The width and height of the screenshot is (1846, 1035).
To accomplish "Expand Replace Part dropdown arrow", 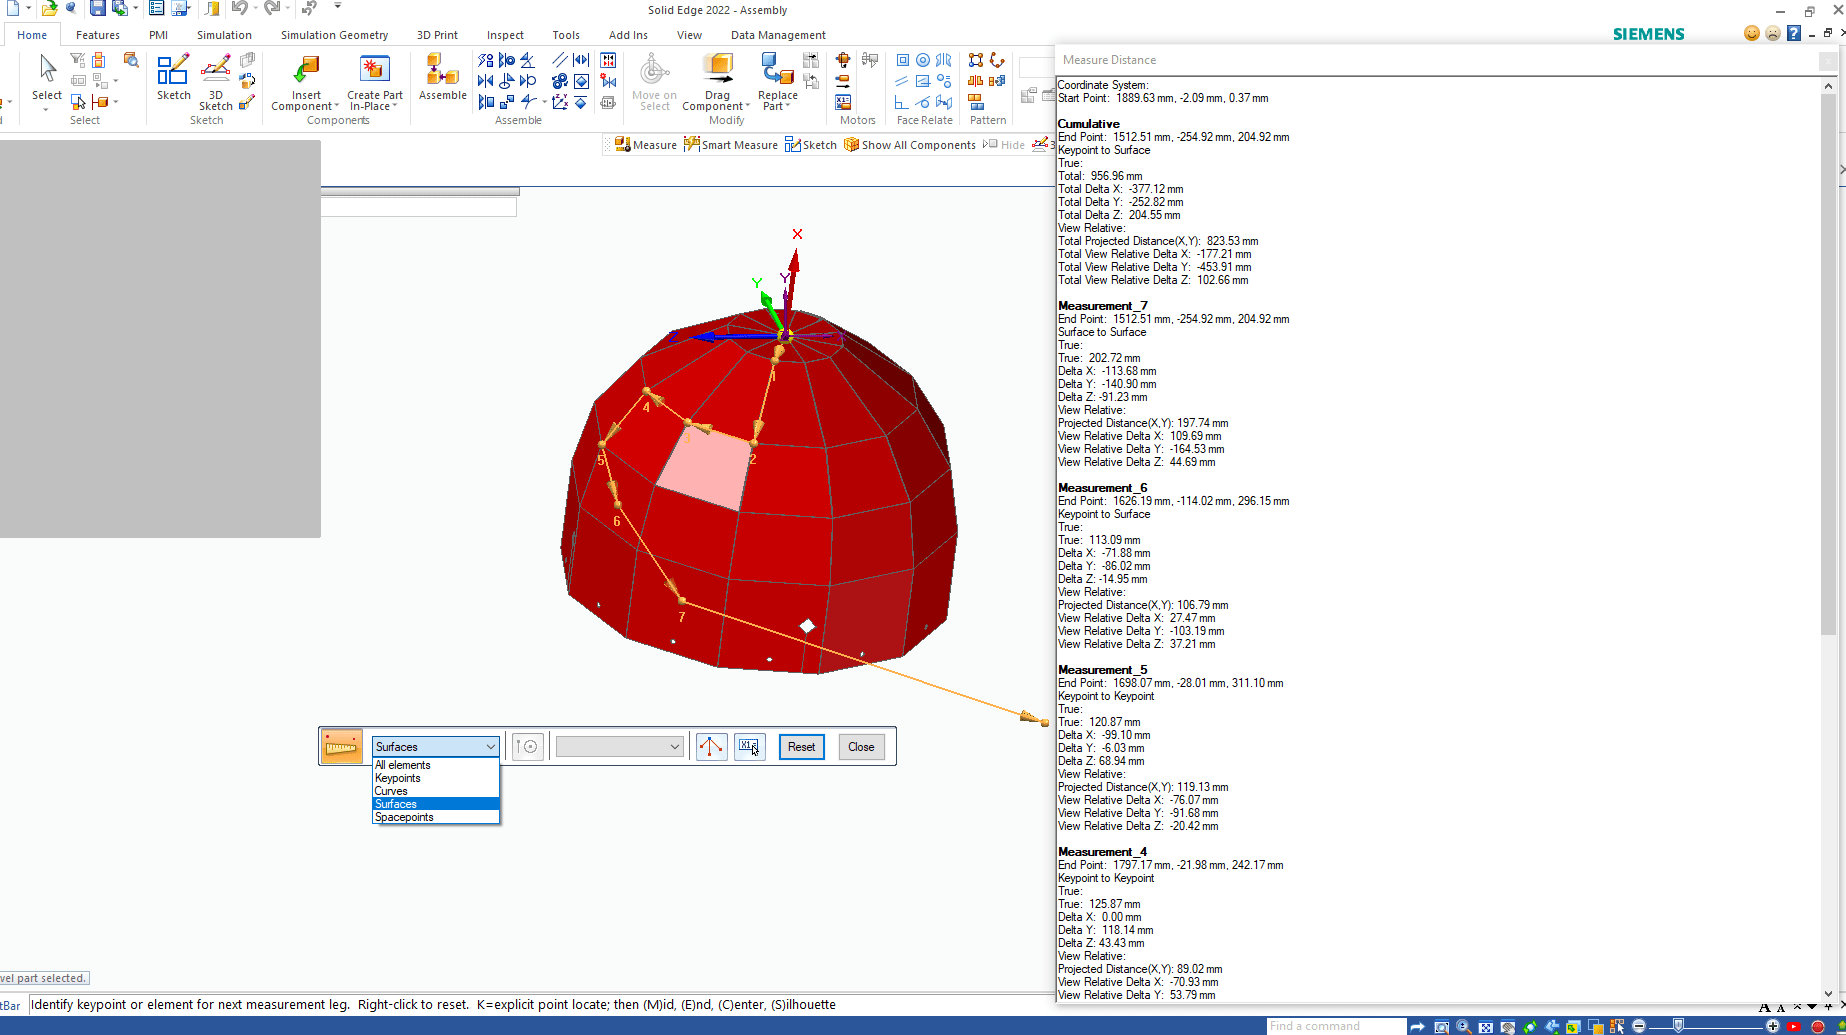I will [x=788, y=107].
